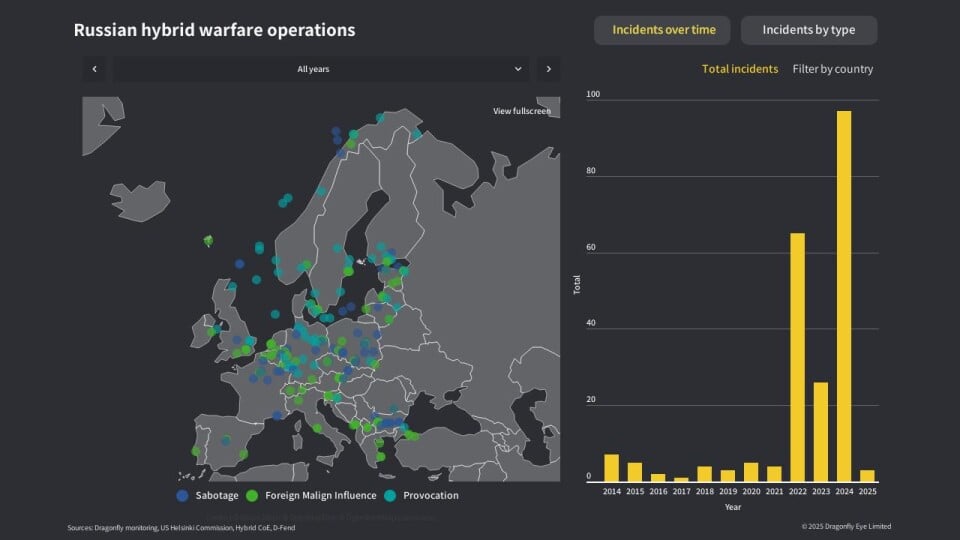This screenshot has height=540, width=960.
Task: Switch to Incidents by type tab
Action: (x=808, y=30)
